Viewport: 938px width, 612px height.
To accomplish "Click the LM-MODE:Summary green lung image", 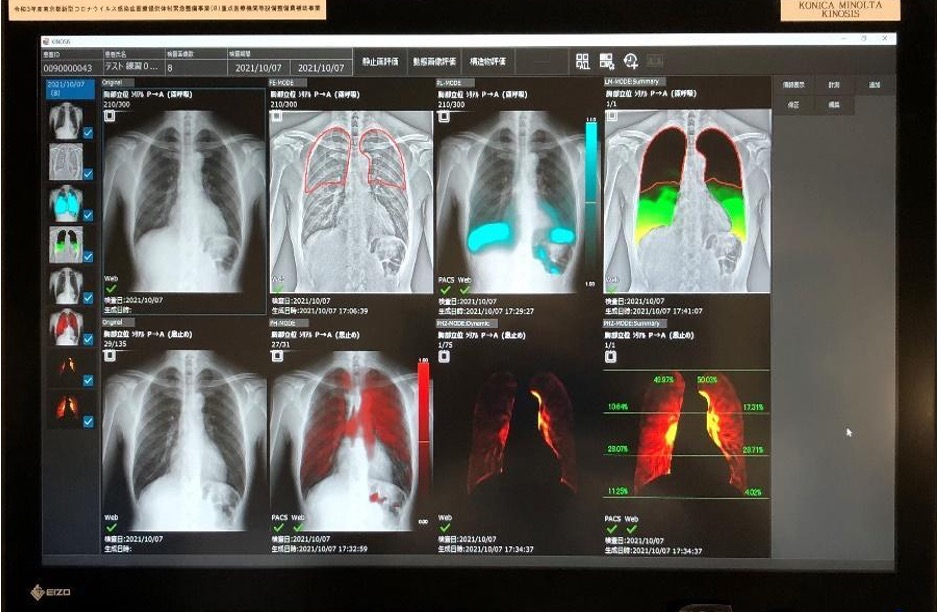I will [687, 200].
